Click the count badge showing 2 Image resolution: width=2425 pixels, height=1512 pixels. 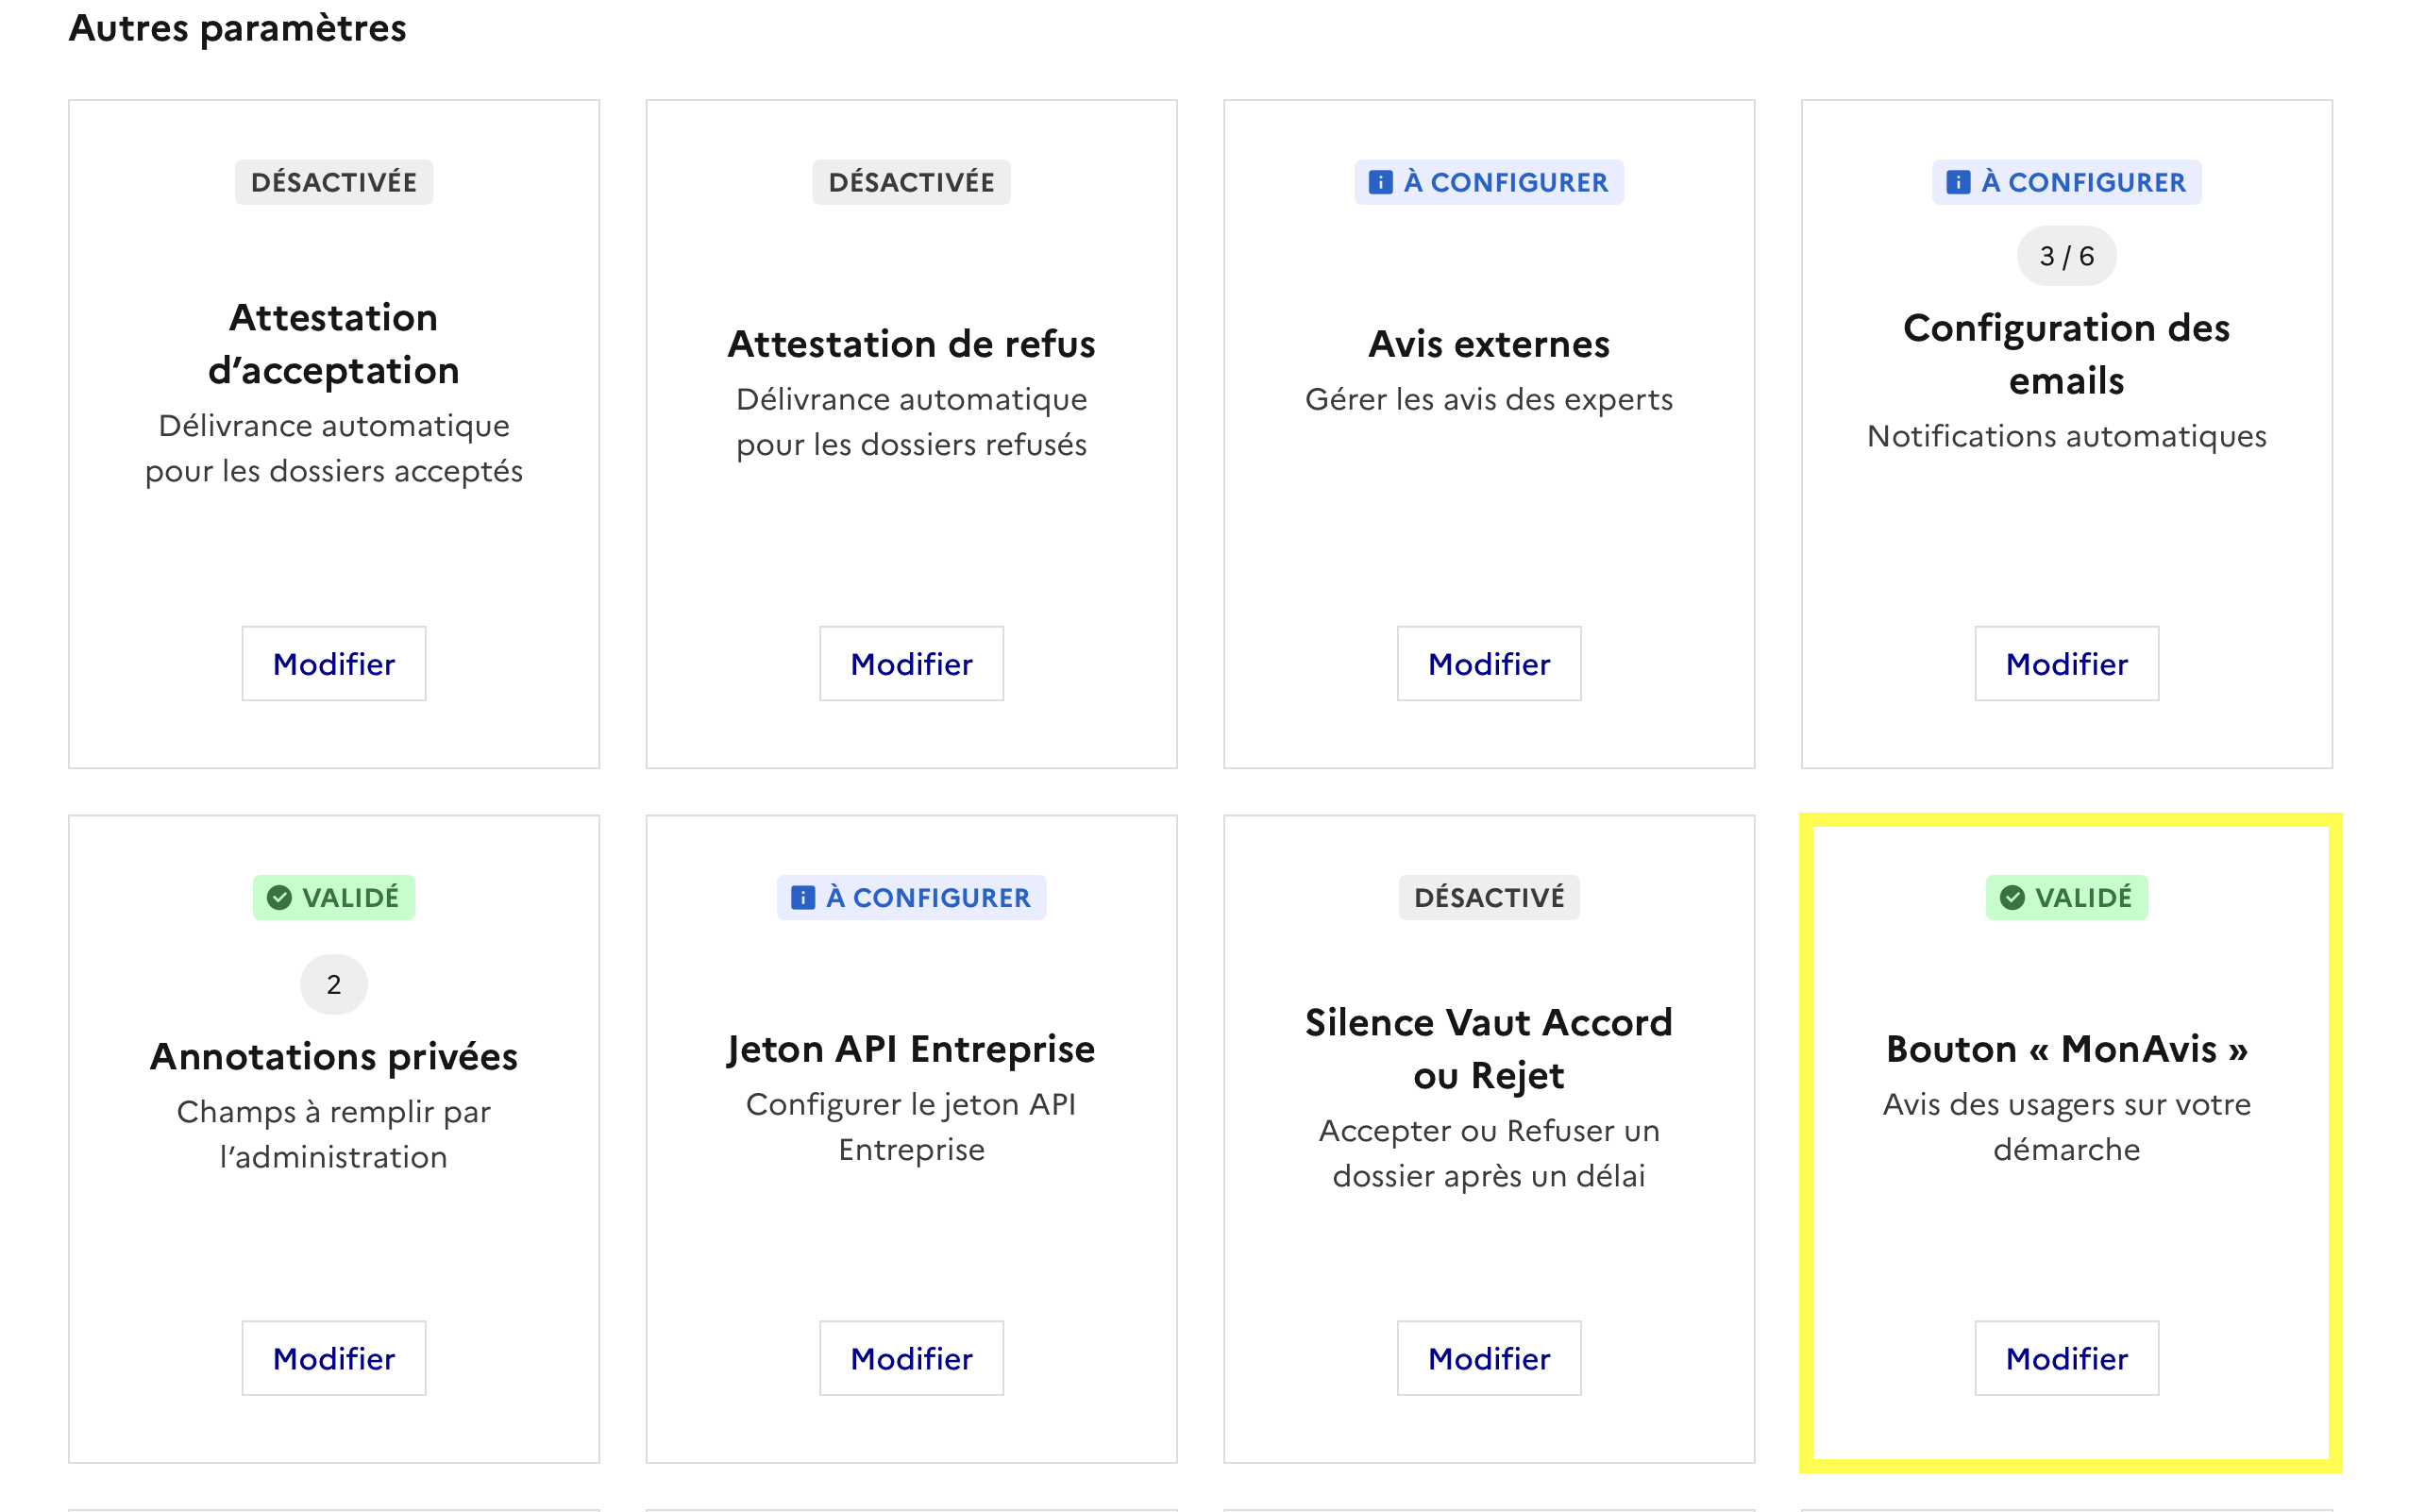point(334,985)
